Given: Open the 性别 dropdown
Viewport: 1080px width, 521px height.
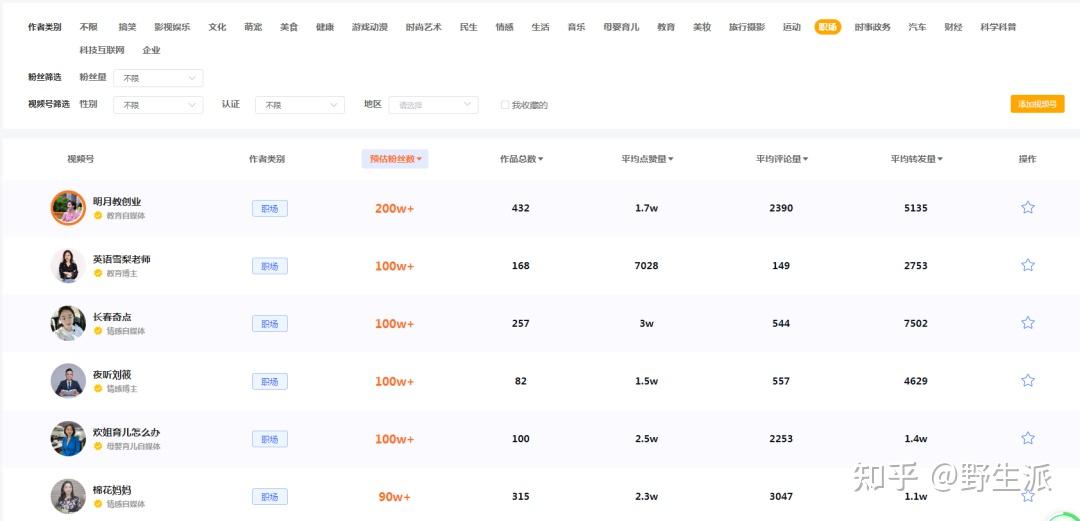Looking at the screenshot, I should click(158, 105).
